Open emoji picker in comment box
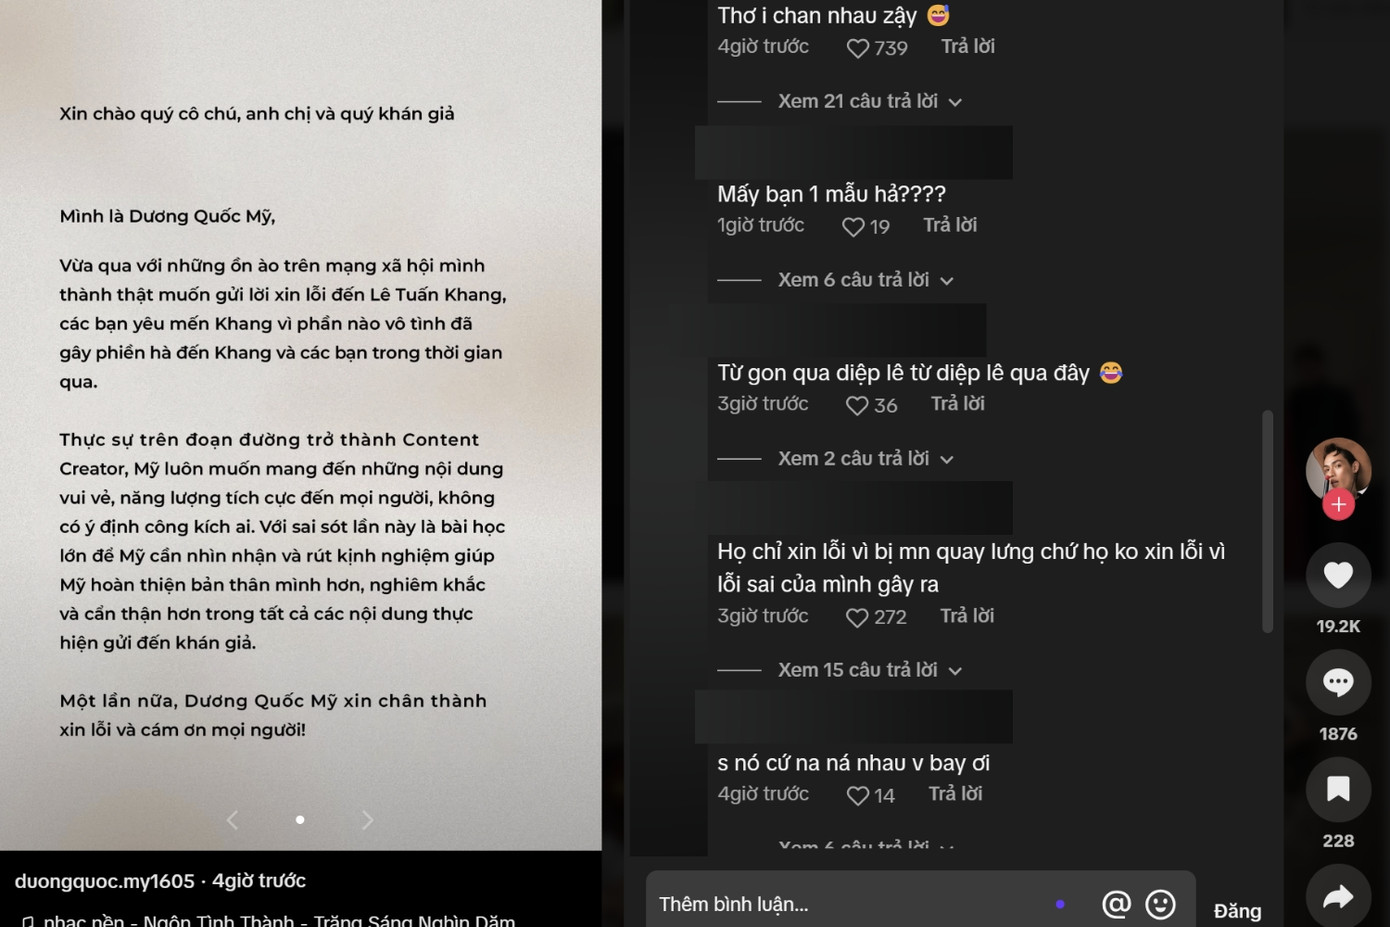Viewport: 1390px width, 927px height. tap(1160, 904)
